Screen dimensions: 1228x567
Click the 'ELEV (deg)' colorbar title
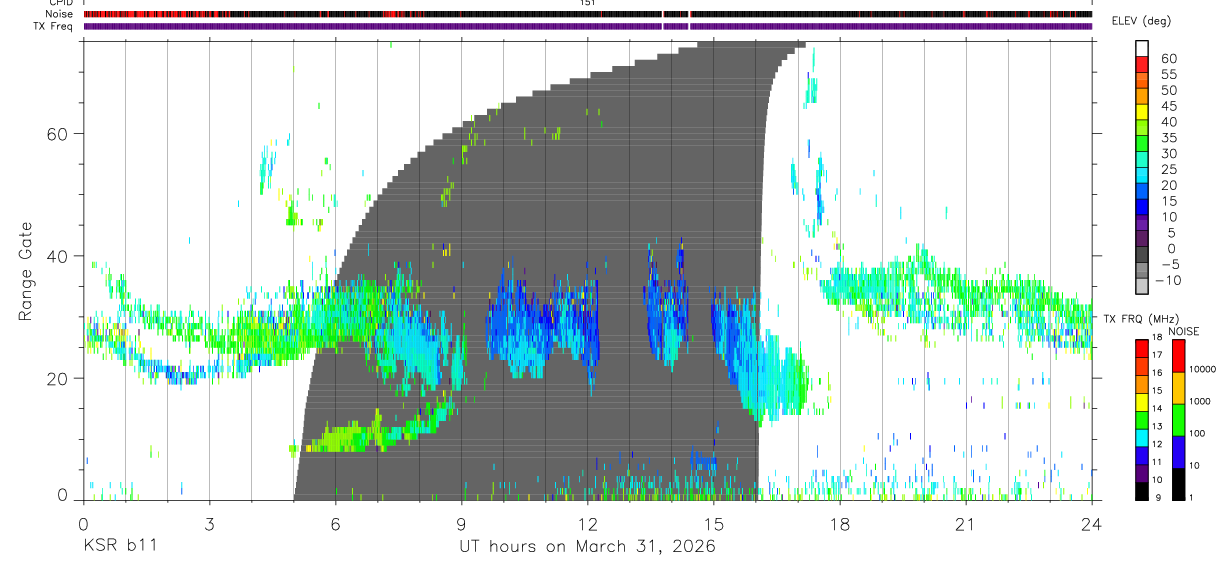[1142, 21]
